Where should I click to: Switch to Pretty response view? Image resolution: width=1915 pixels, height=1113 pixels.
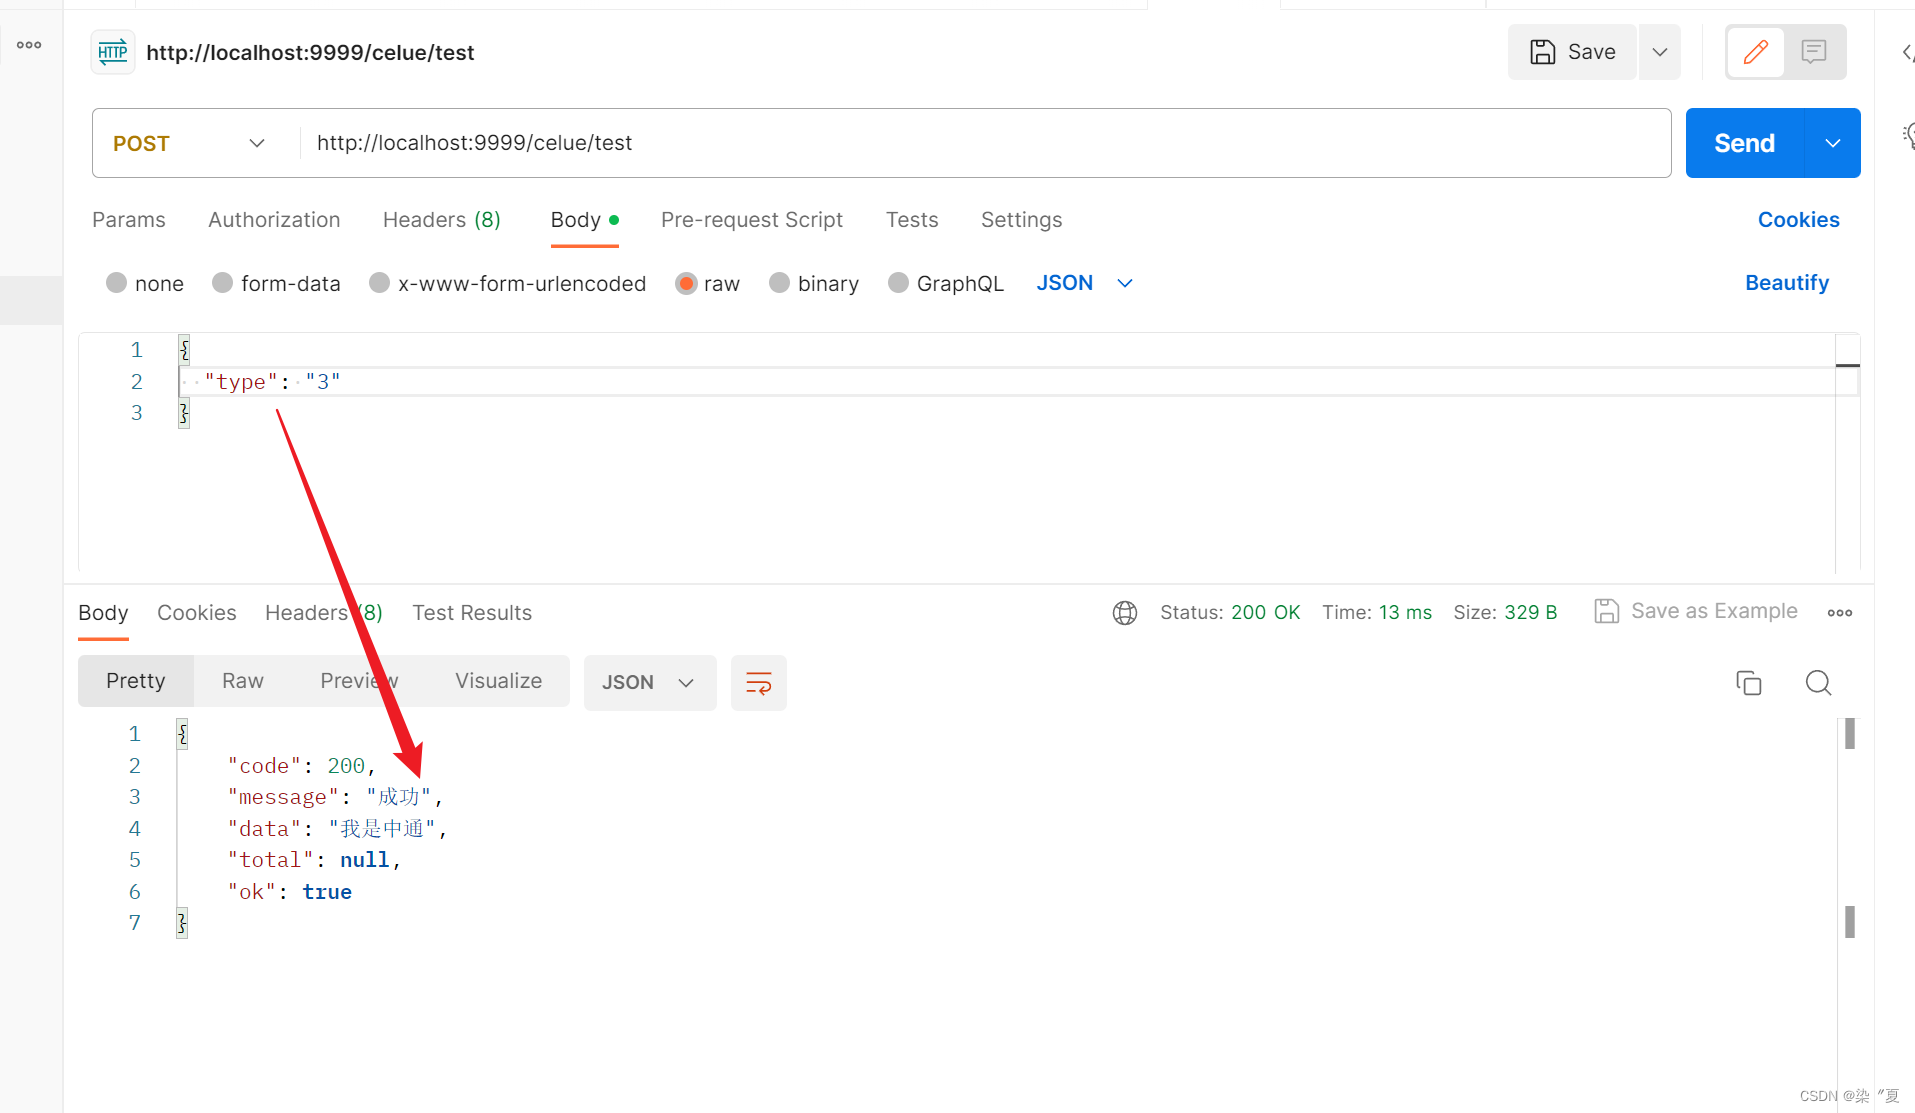[136, 681]
